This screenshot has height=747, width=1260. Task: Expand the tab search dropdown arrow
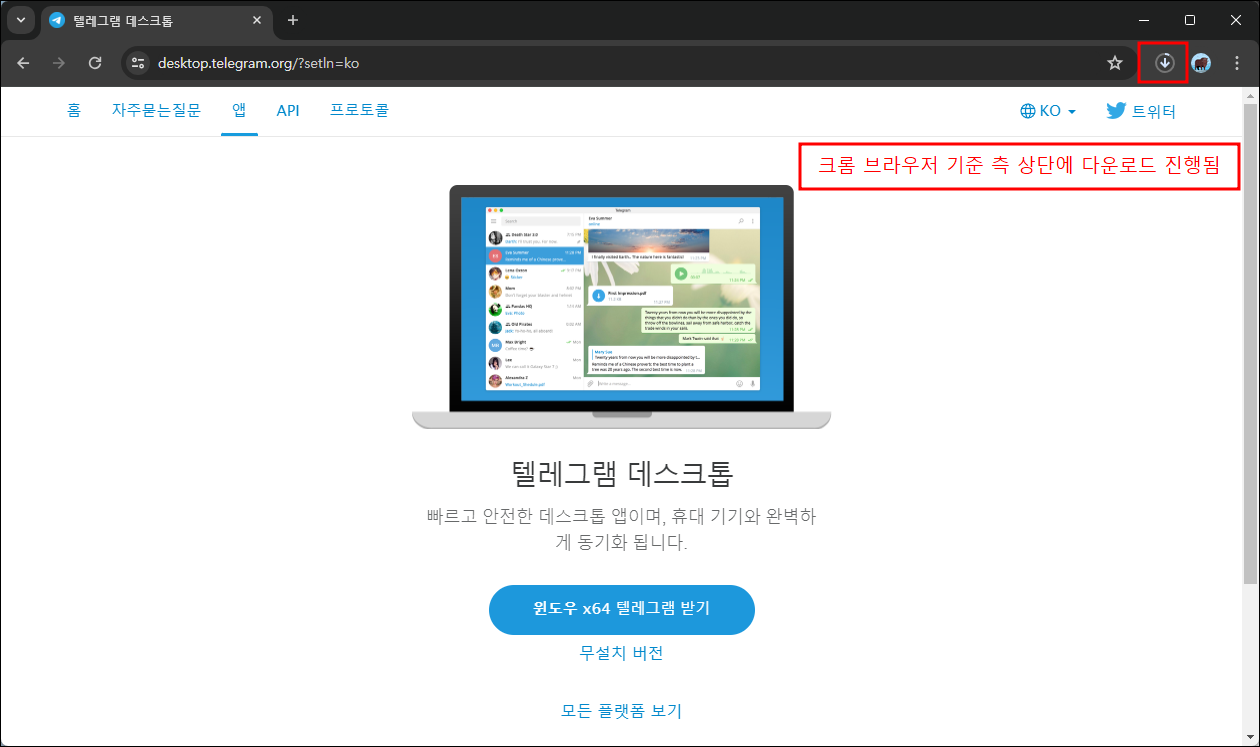point(20,20)
